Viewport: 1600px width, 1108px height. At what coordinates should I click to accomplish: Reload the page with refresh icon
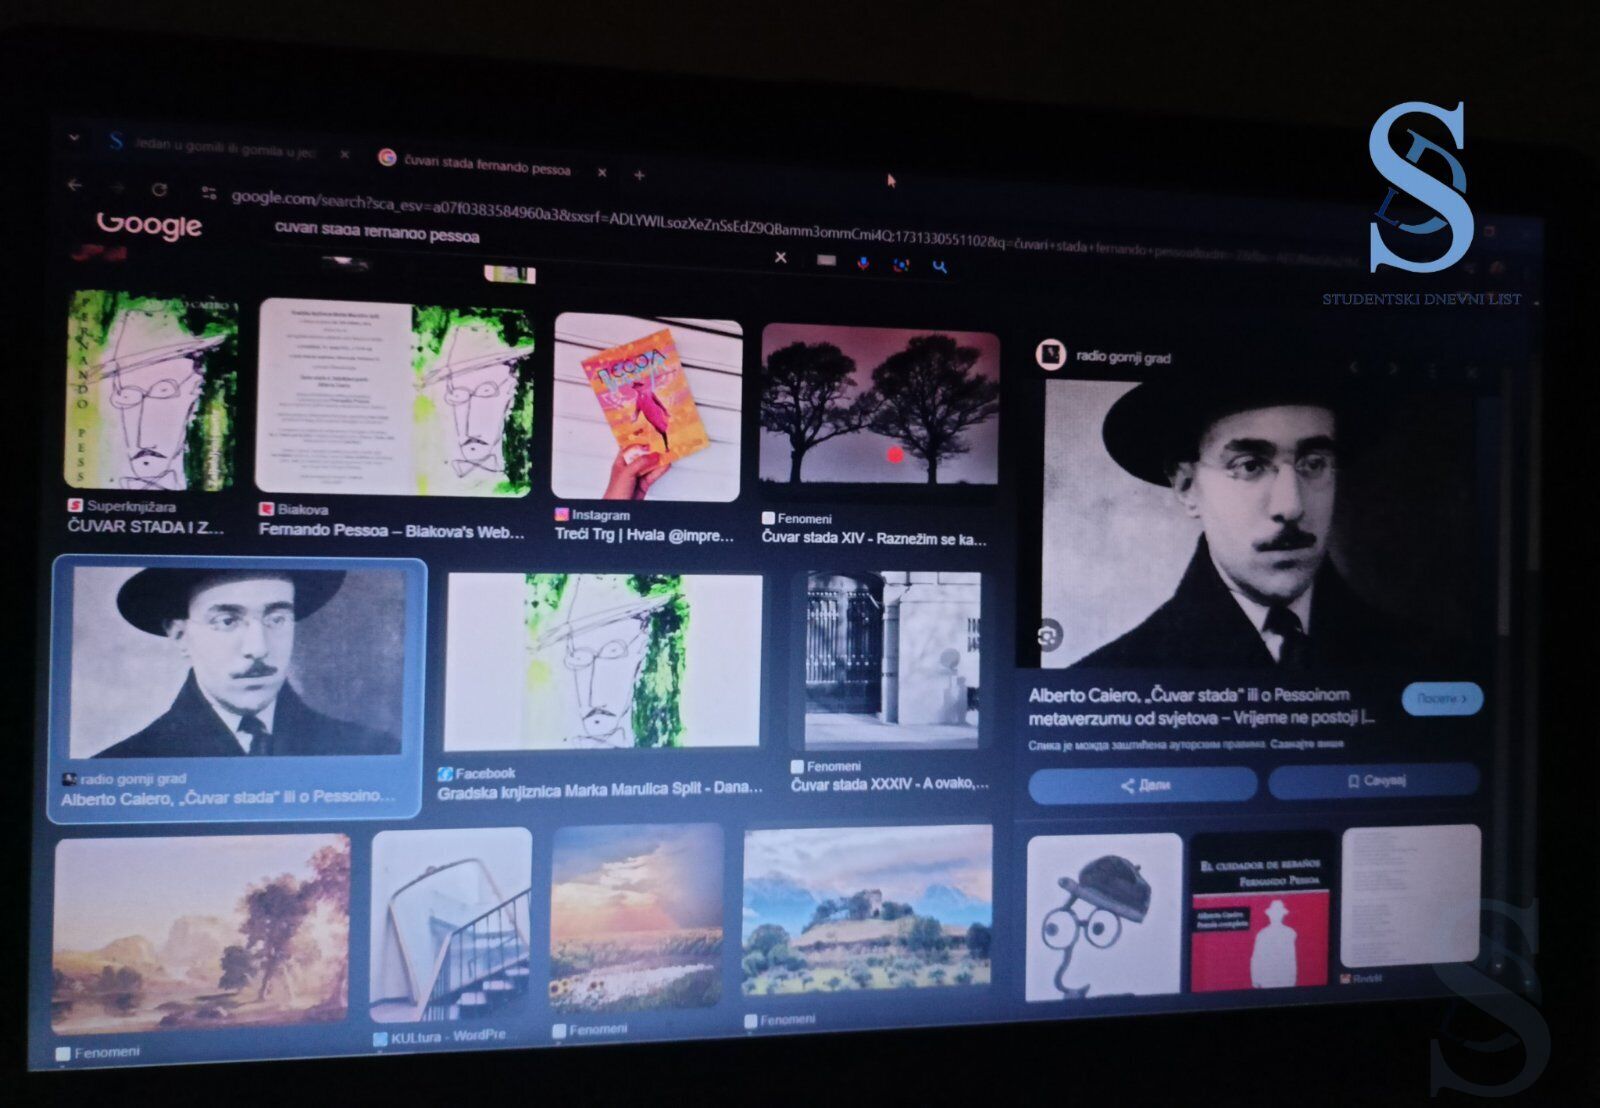159,189
